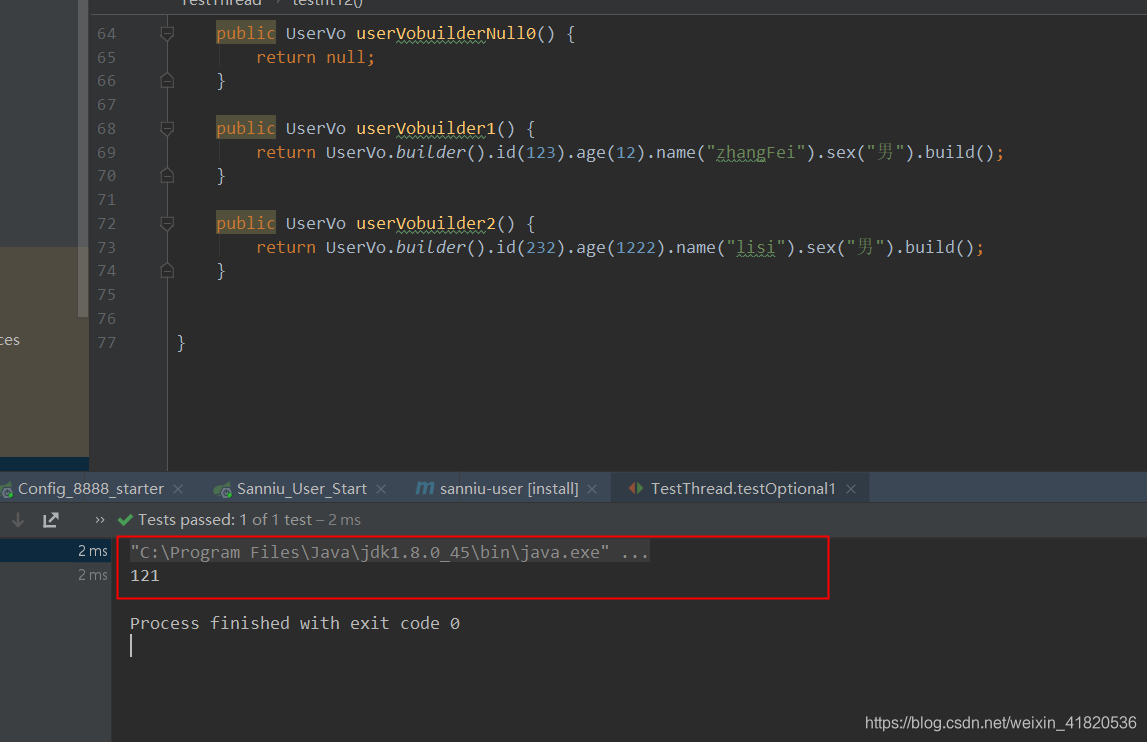1147x742 pixels.
Task: Click line number 73 in the gutter
Action: click(107, 247)
